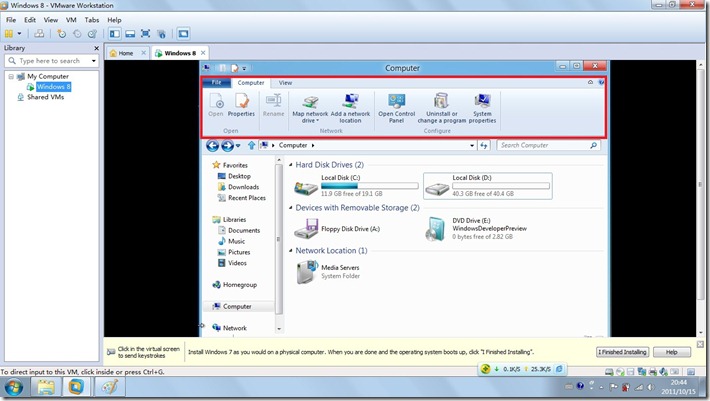Open VMware Help menu

(114, 20)
